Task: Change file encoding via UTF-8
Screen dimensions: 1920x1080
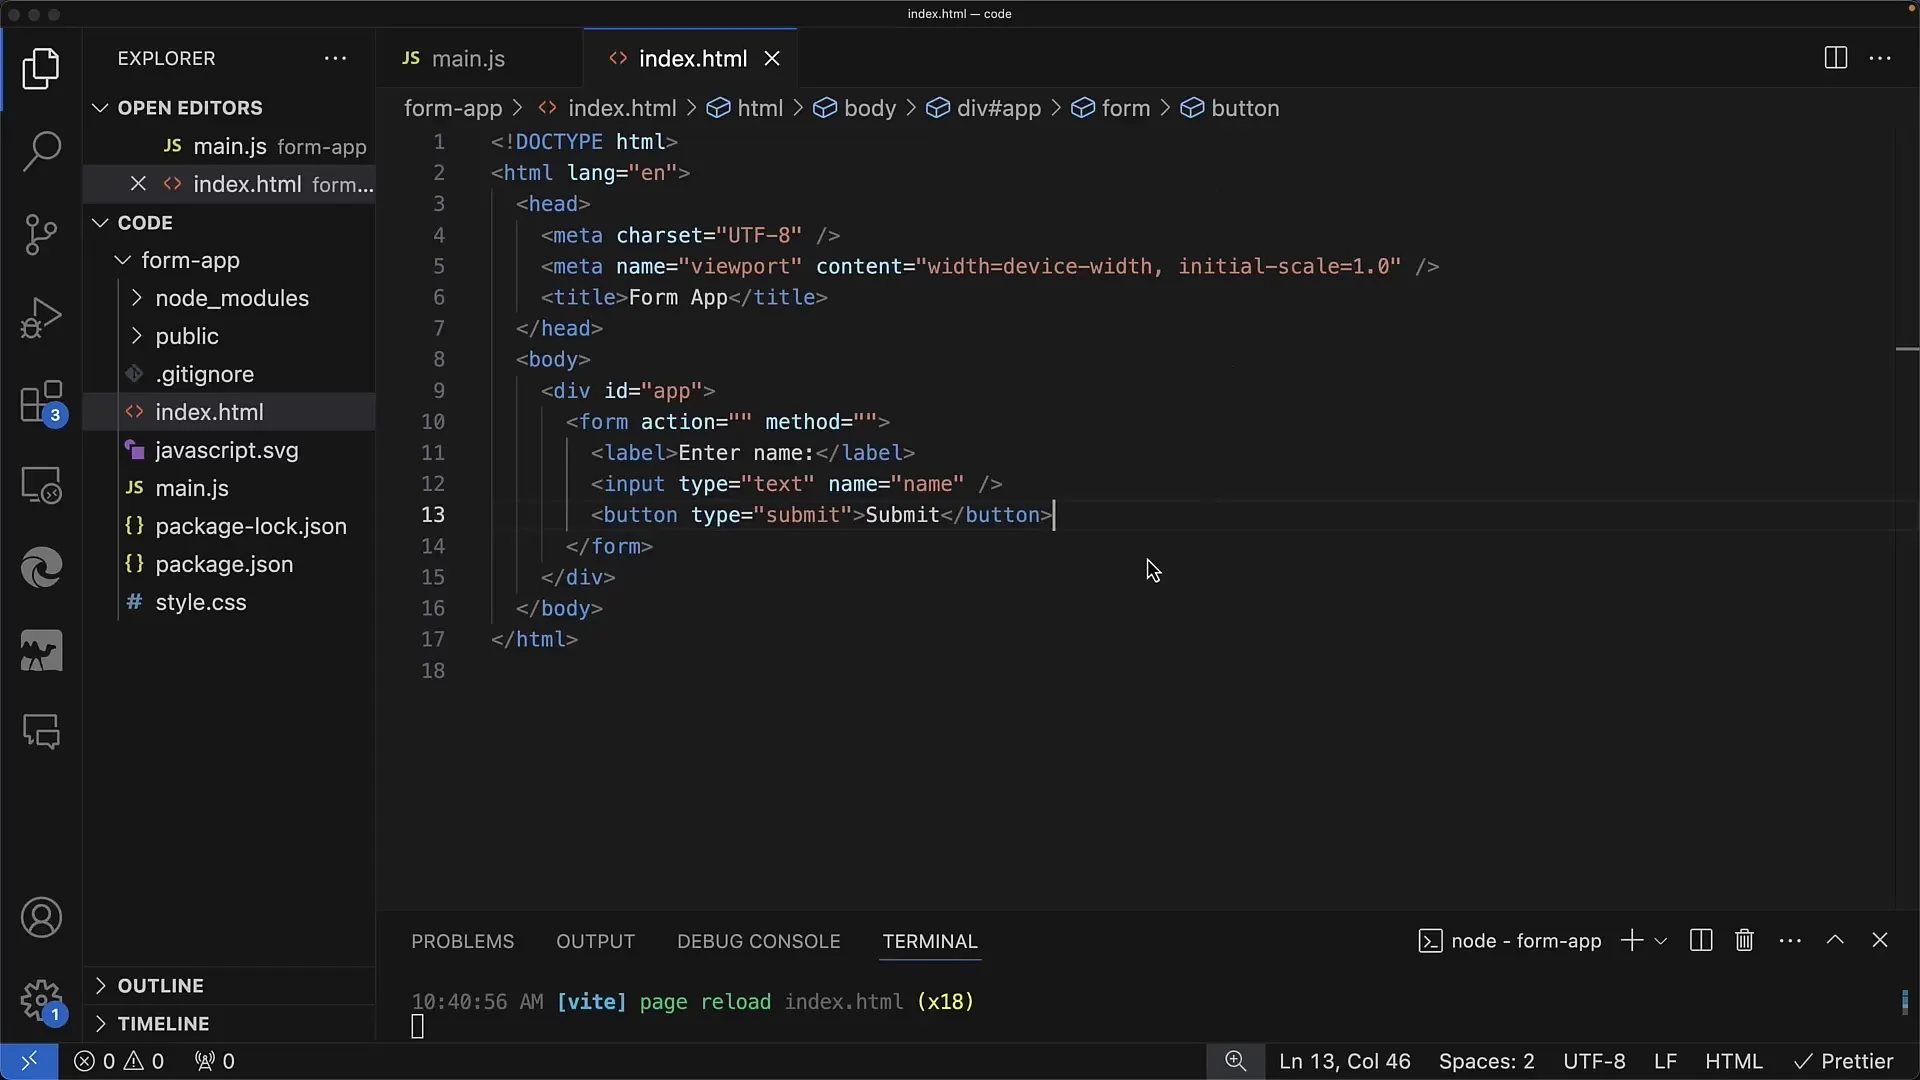Action: (x=1594, y=1061)
